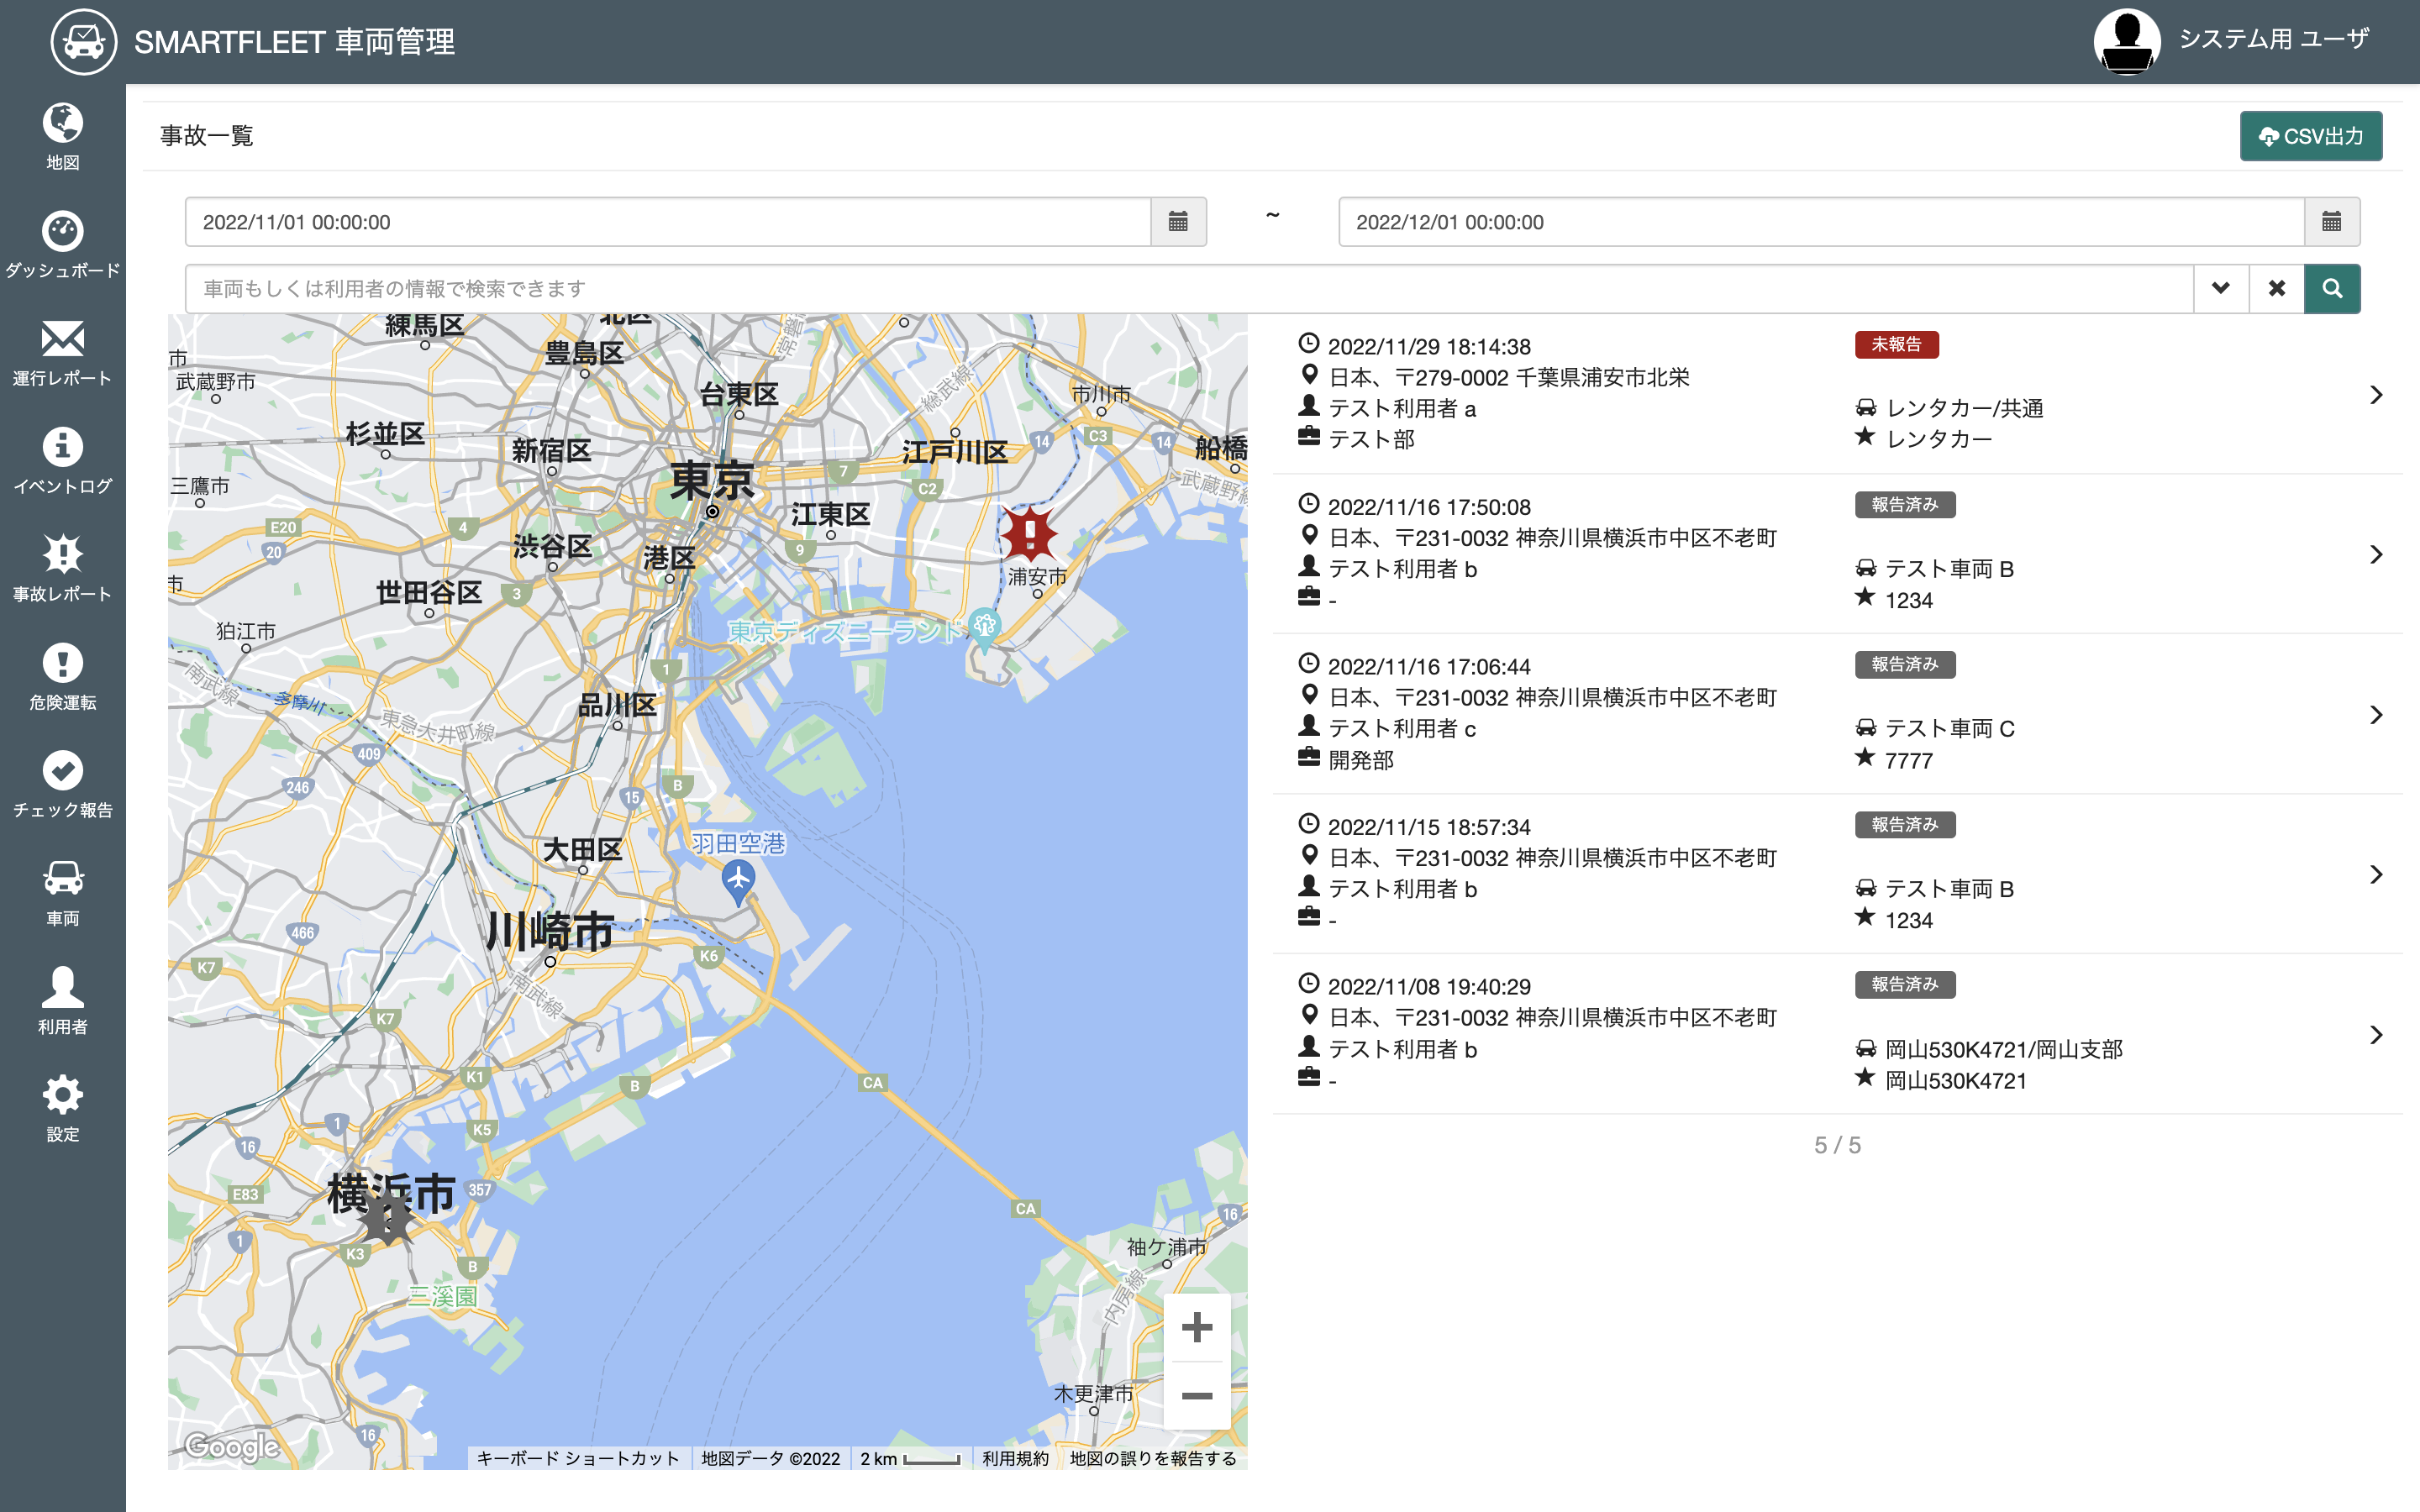Open the 利用者 sidebar item
This screenshot has height=1512, width=2420.
tap(62, 1001)
